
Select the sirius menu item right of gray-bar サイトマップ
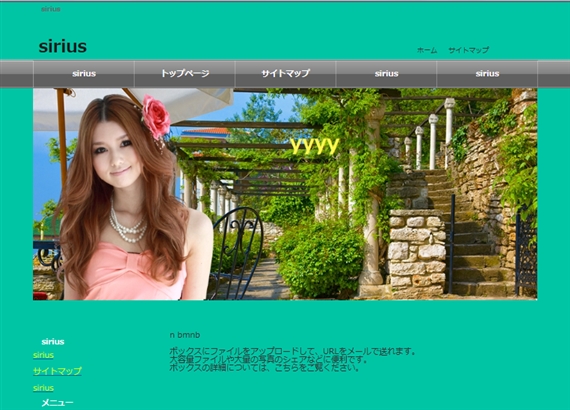[x=386, y=73]
